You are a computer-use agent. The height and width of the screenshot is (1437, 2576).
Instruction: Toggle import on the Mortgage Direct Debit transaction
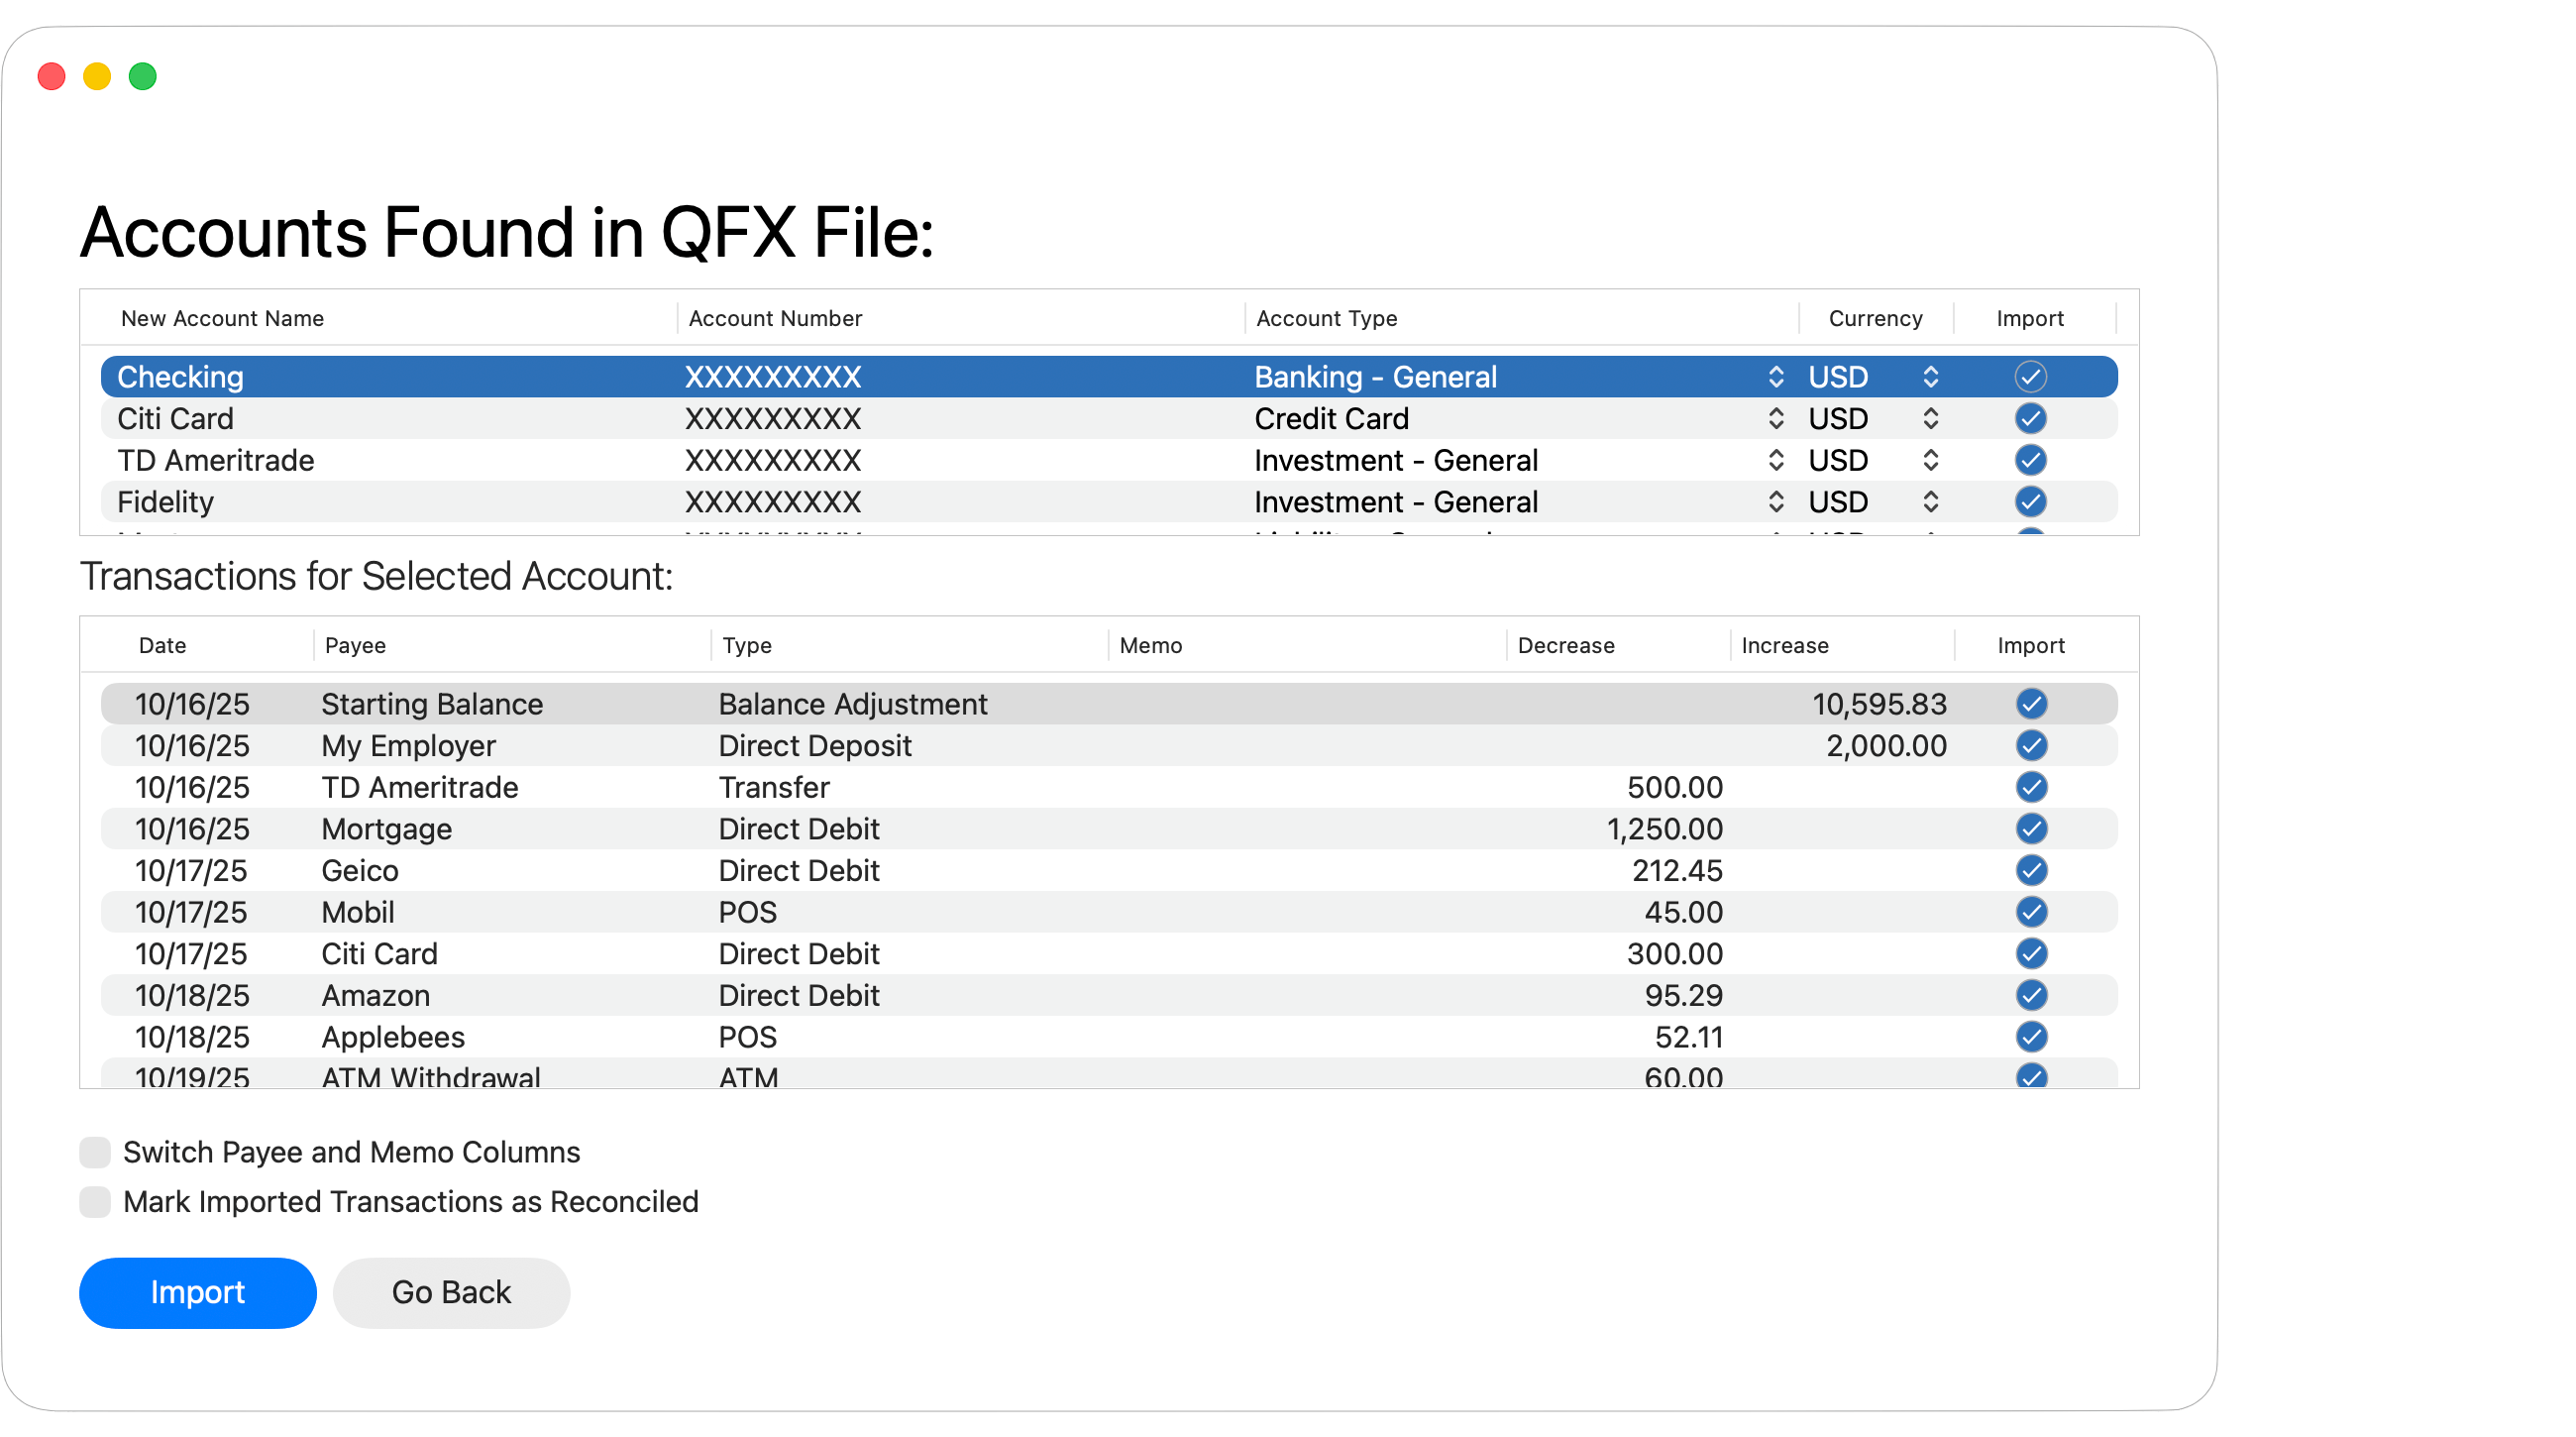coord(2032,829)
